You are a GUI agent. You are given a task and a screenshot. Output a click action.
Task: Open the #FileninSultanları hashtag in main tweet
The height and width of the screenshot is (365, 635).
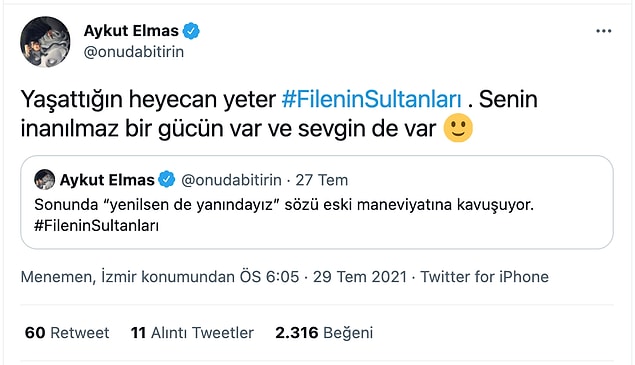[371, 99]
